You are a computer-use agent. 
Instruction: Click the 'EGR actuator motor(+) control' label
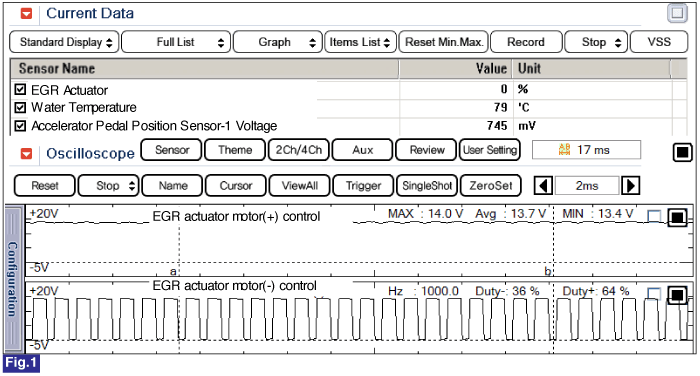(x=236, y=217)
